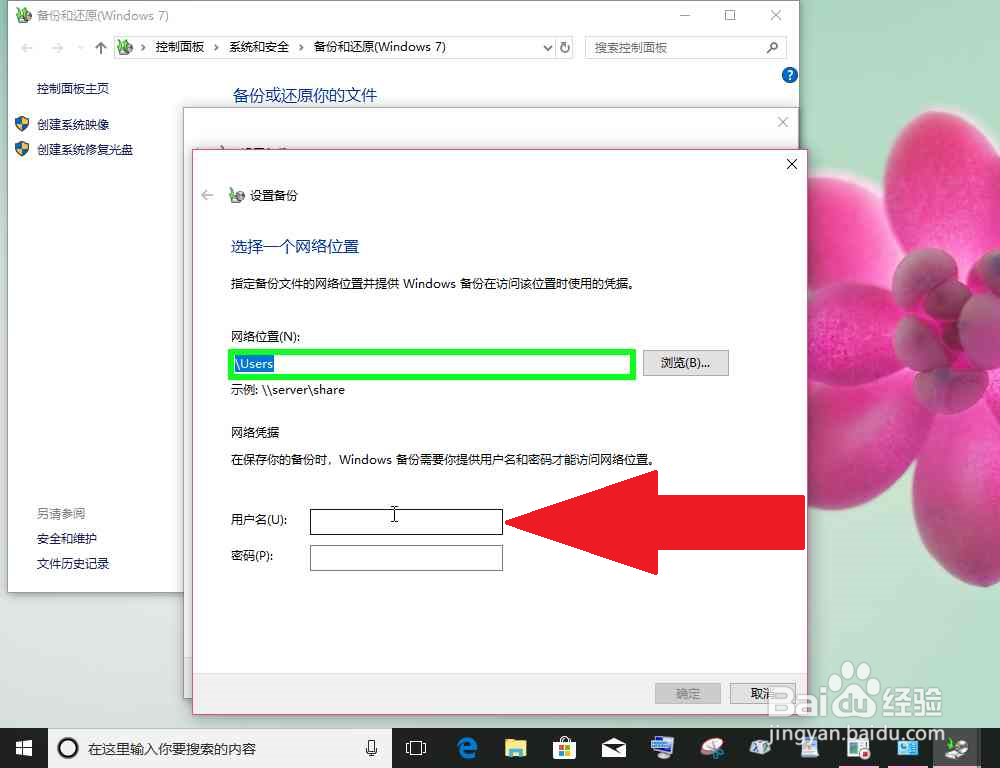1000x768 pixels.
Task: Click the blue help question mark icon
Action: click(790, 75)
